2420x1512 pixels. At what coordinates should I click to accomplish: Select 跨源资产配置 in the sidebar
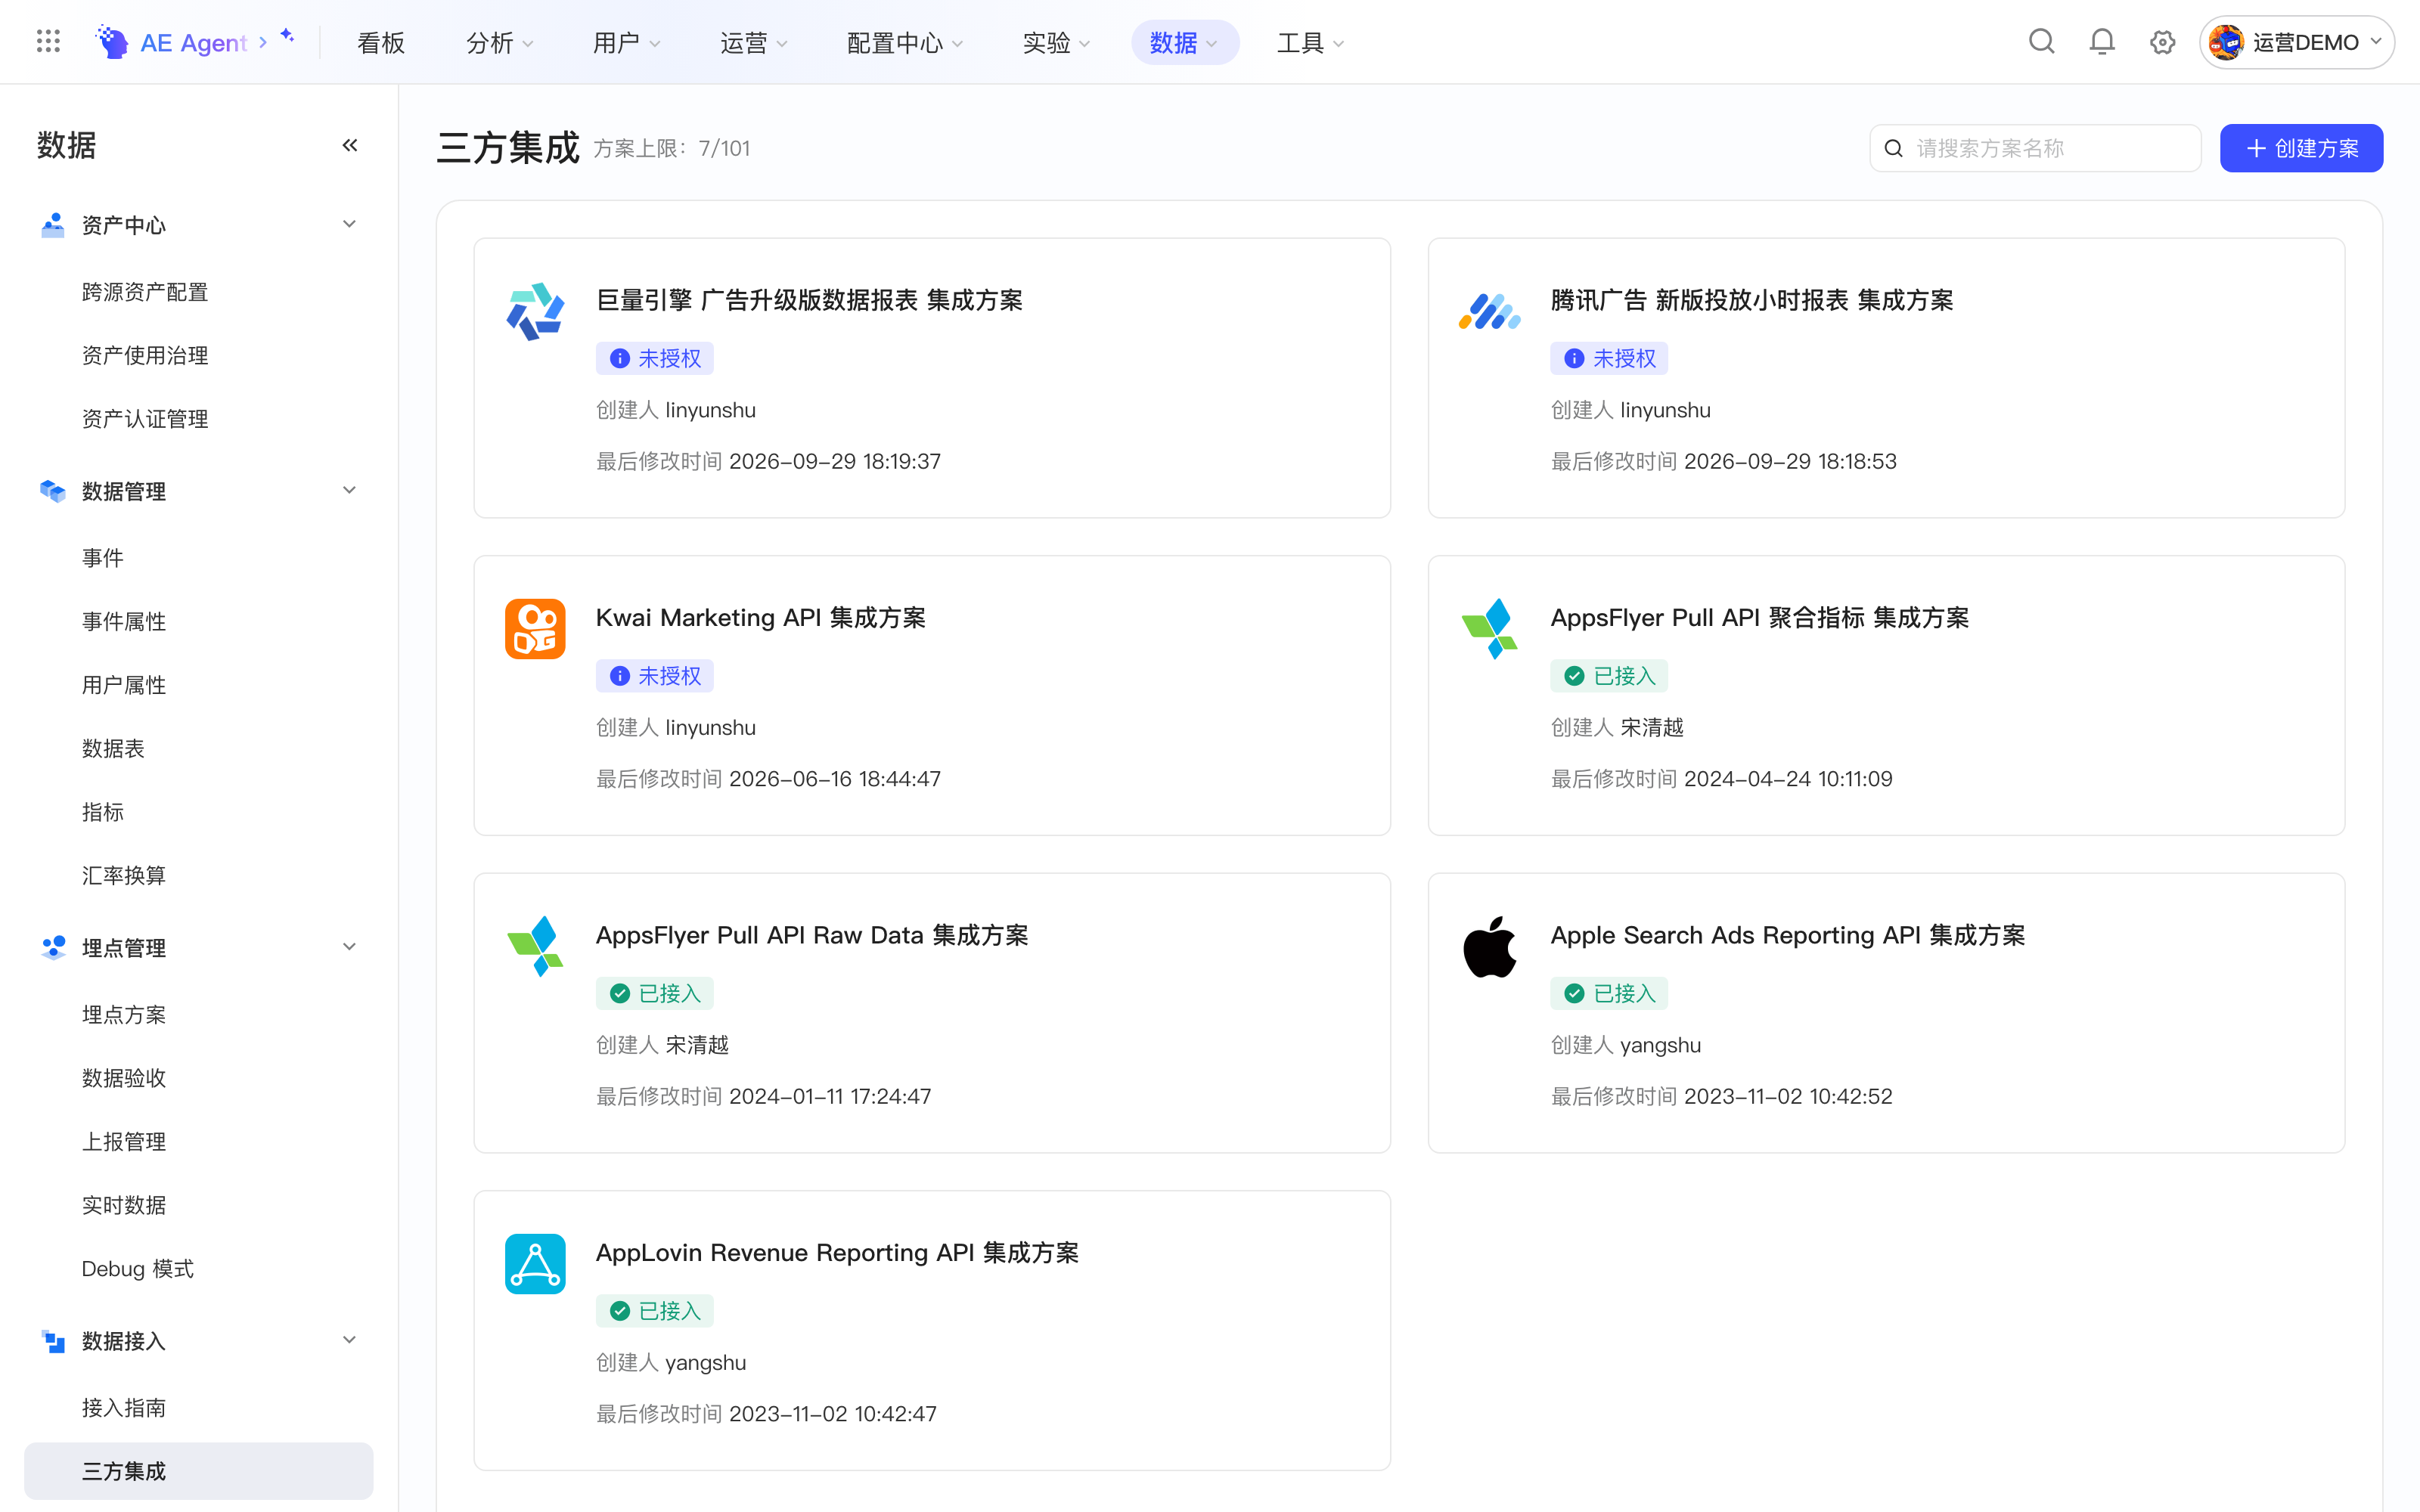pos(145,292)
